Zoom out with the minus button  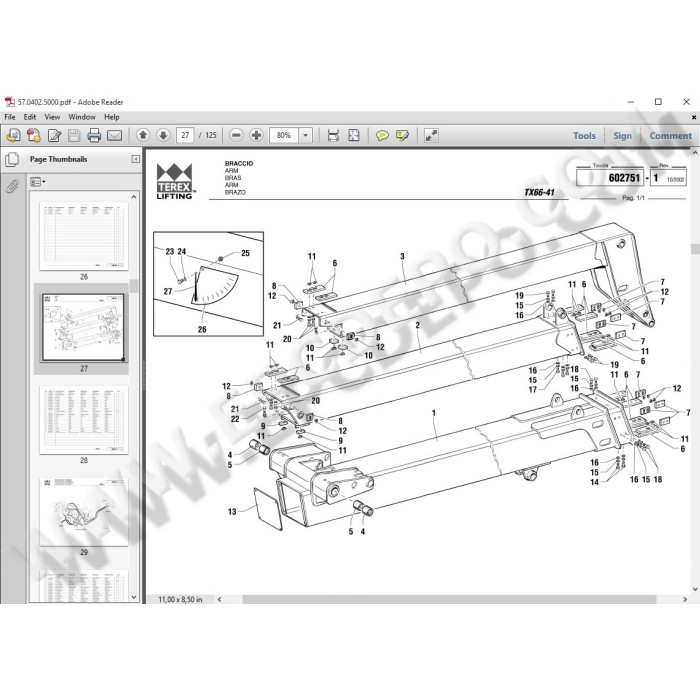click(236, 135)
